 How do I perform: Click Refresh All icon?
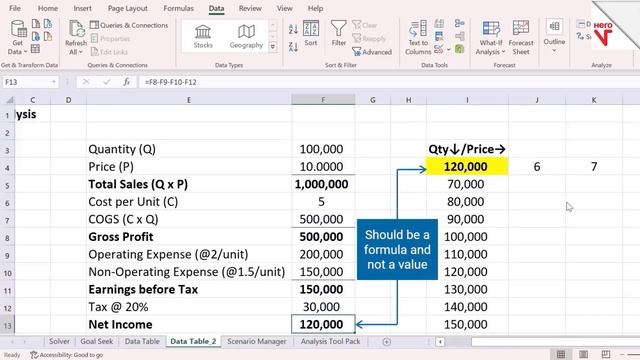coord(76,38)
